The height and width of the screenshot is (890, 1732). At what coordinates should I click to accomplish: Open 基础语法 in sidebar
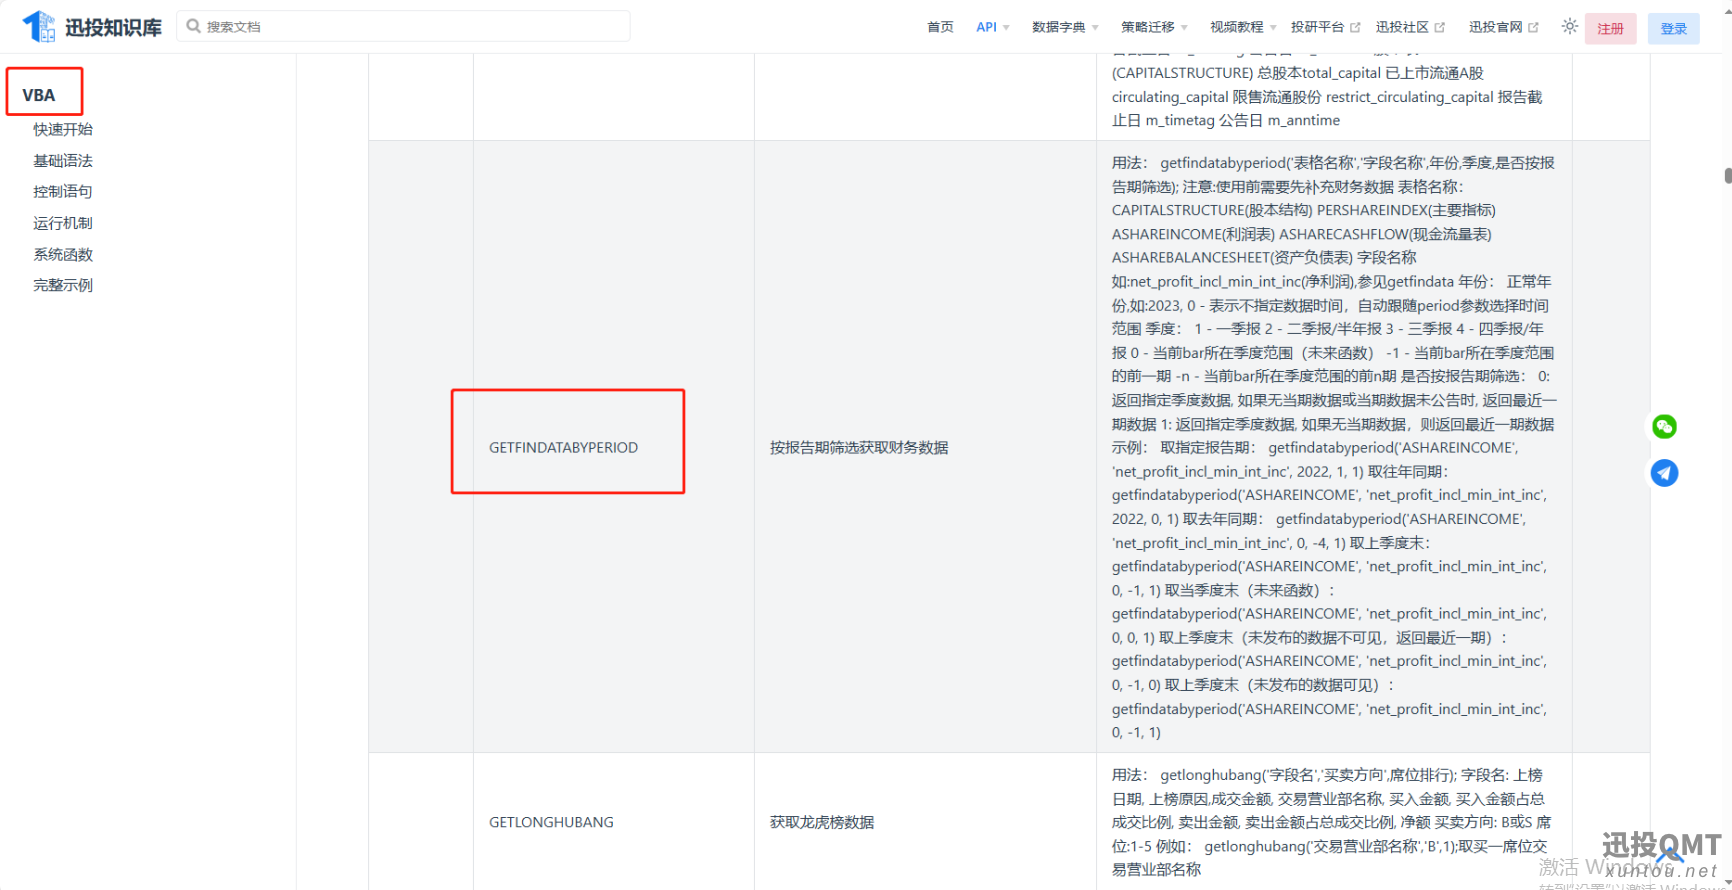[63, 160]
